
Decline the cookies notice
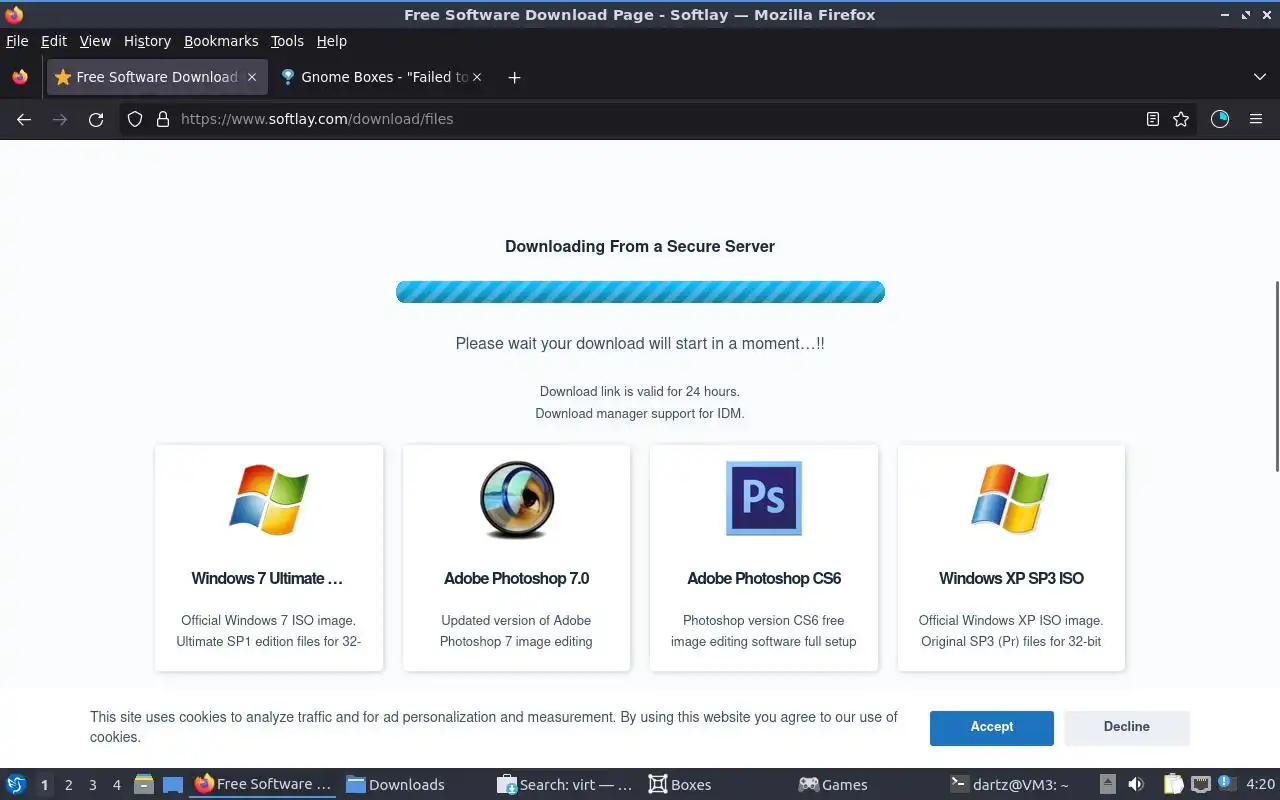pos(1127,727)
